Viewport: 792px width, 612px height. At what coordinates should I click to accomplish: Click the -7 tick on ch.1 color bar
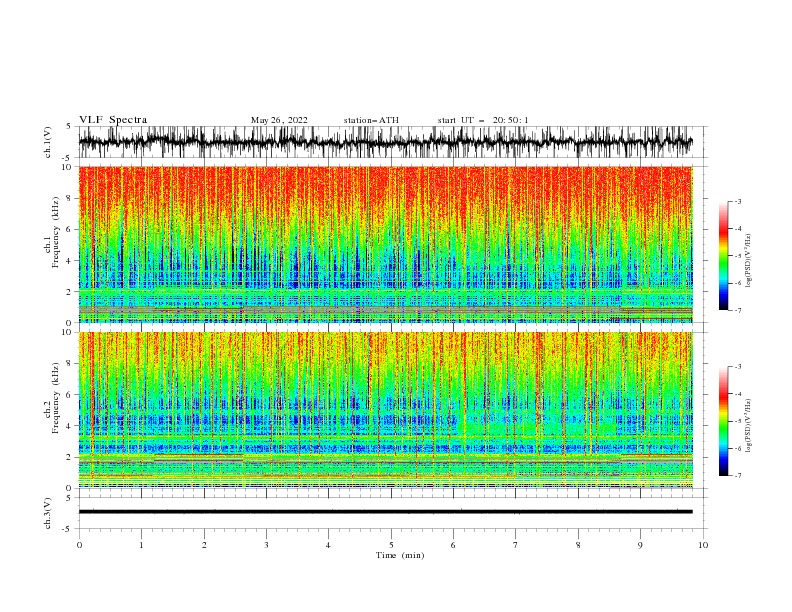click(x=738, y=310)
